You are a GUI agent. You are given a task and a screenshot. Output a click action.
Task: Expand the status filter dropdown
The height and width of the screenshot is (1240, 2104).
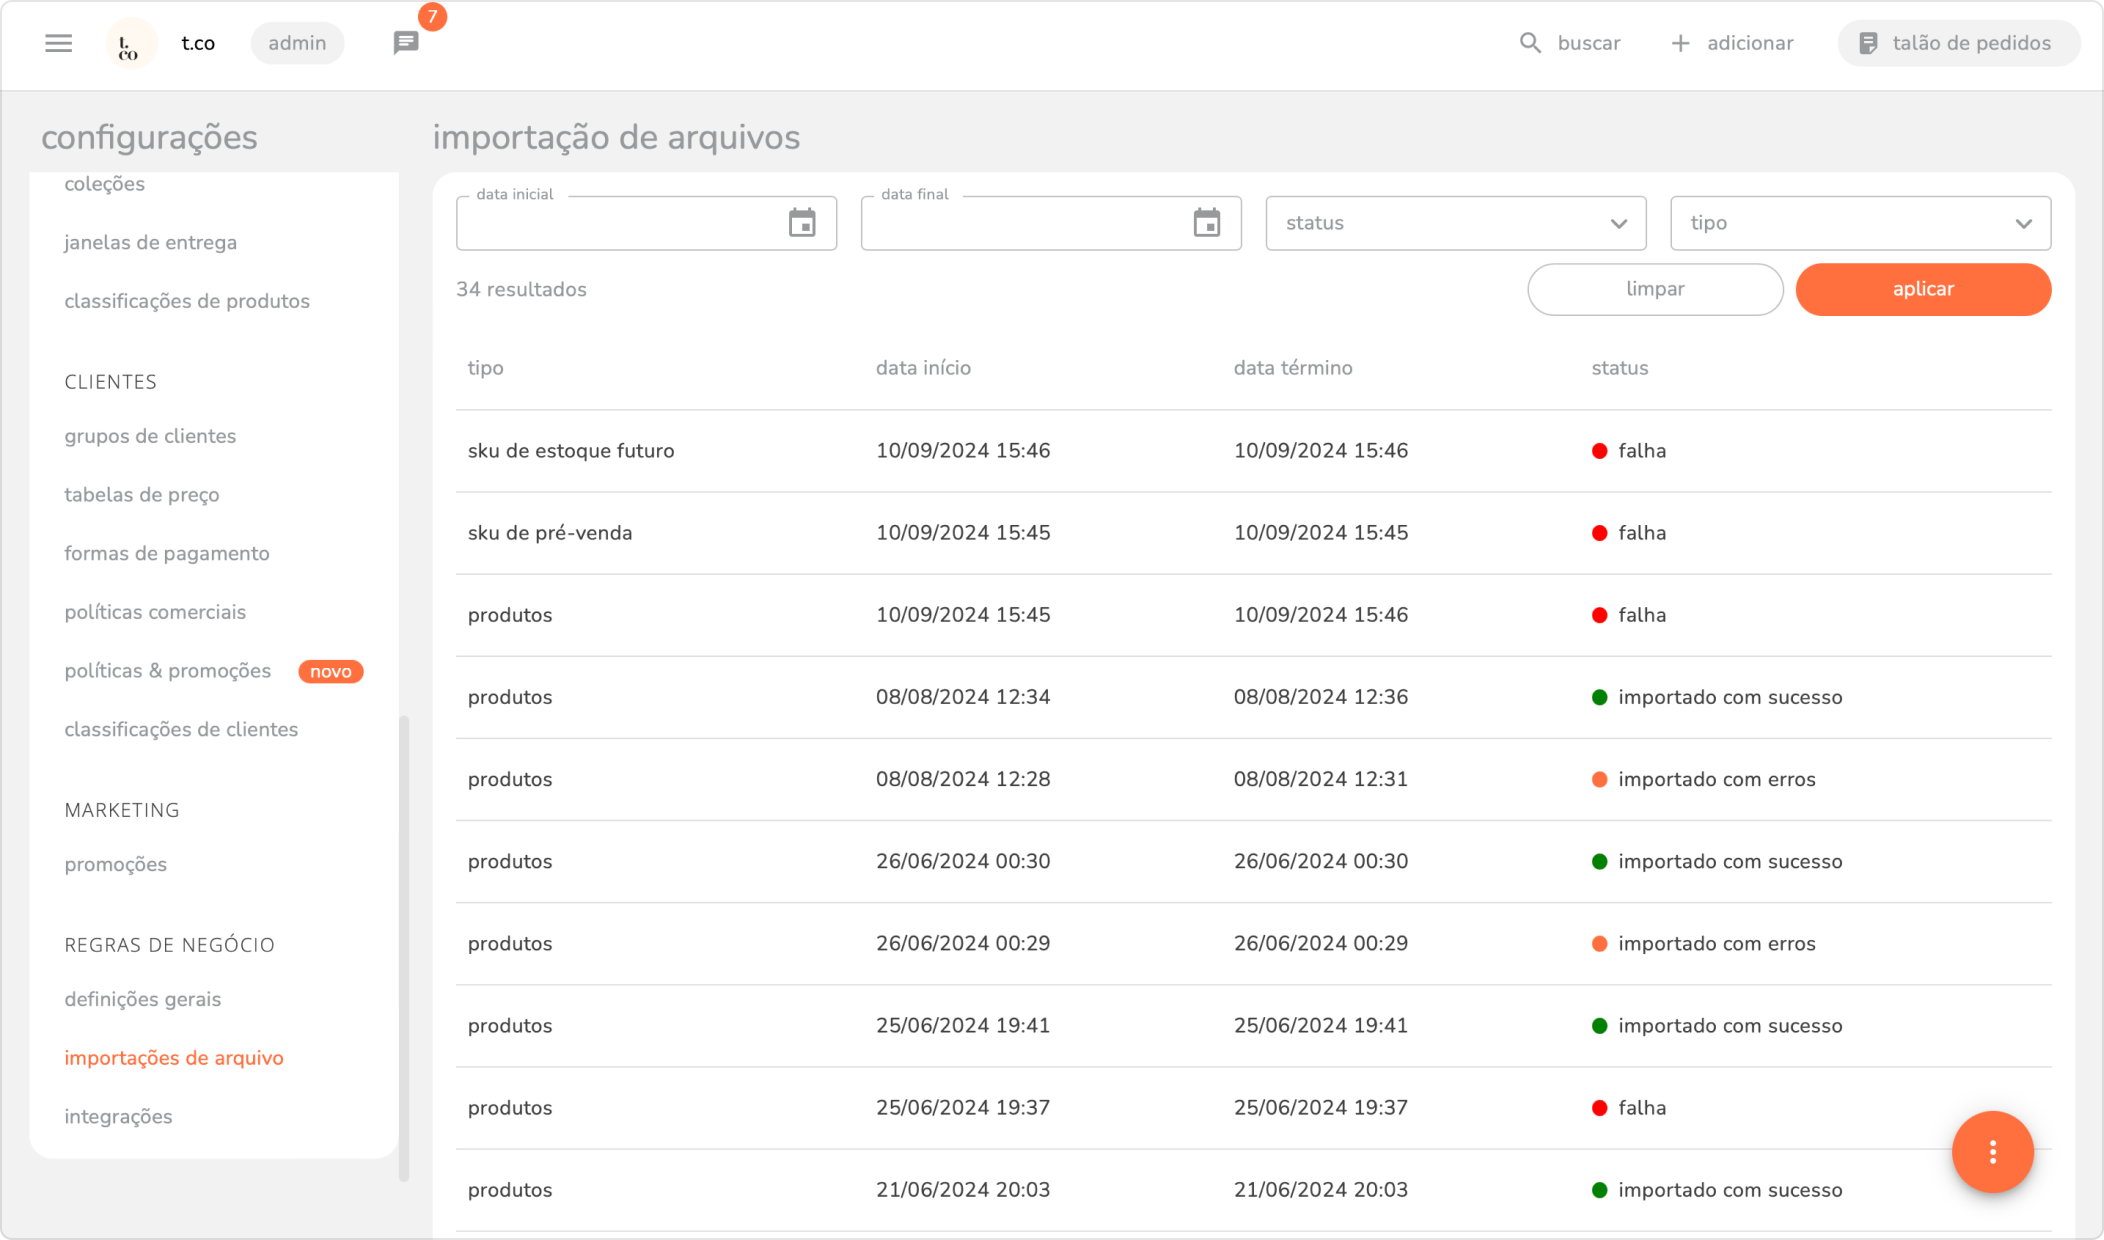point(1455,223)
